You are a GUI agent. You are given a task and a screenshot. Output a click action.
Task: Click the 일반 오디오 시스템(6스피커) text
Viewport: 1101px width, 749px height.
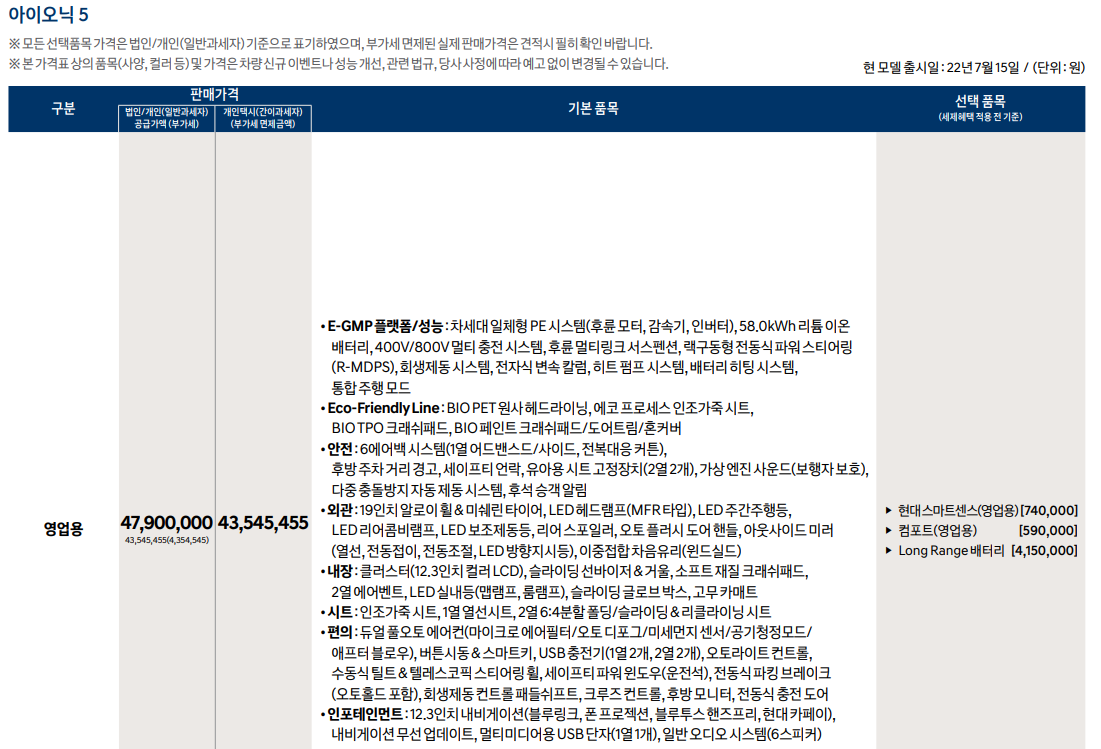(742, 734)
